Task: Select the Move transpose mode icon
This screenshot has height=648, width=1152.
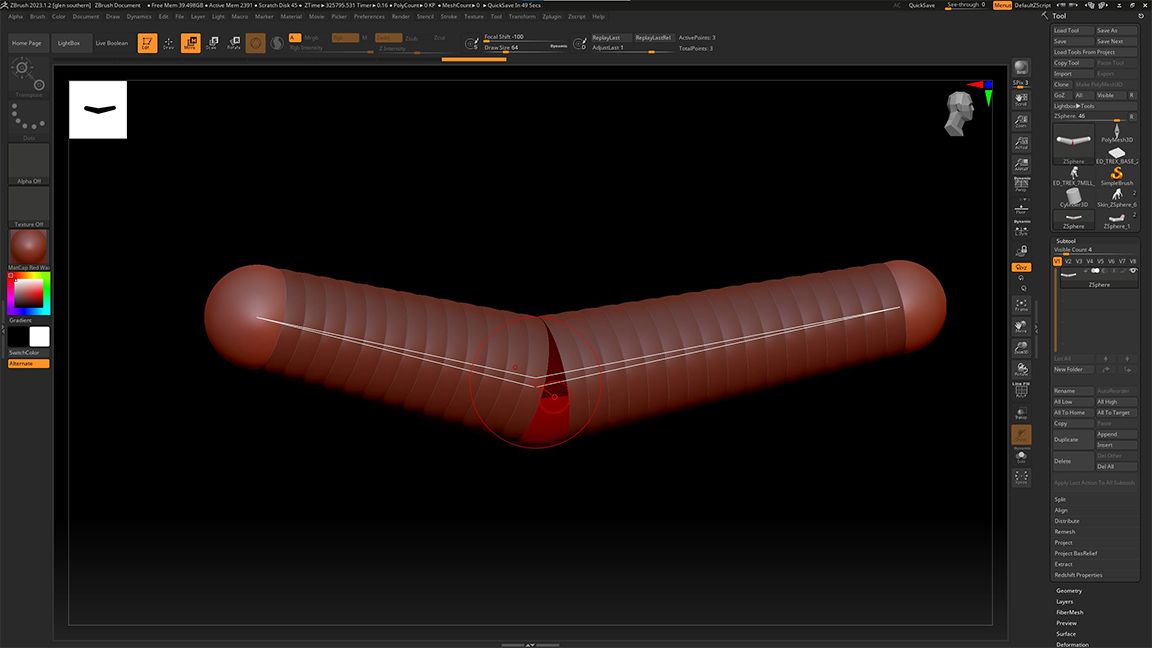Action: point(190,43)
